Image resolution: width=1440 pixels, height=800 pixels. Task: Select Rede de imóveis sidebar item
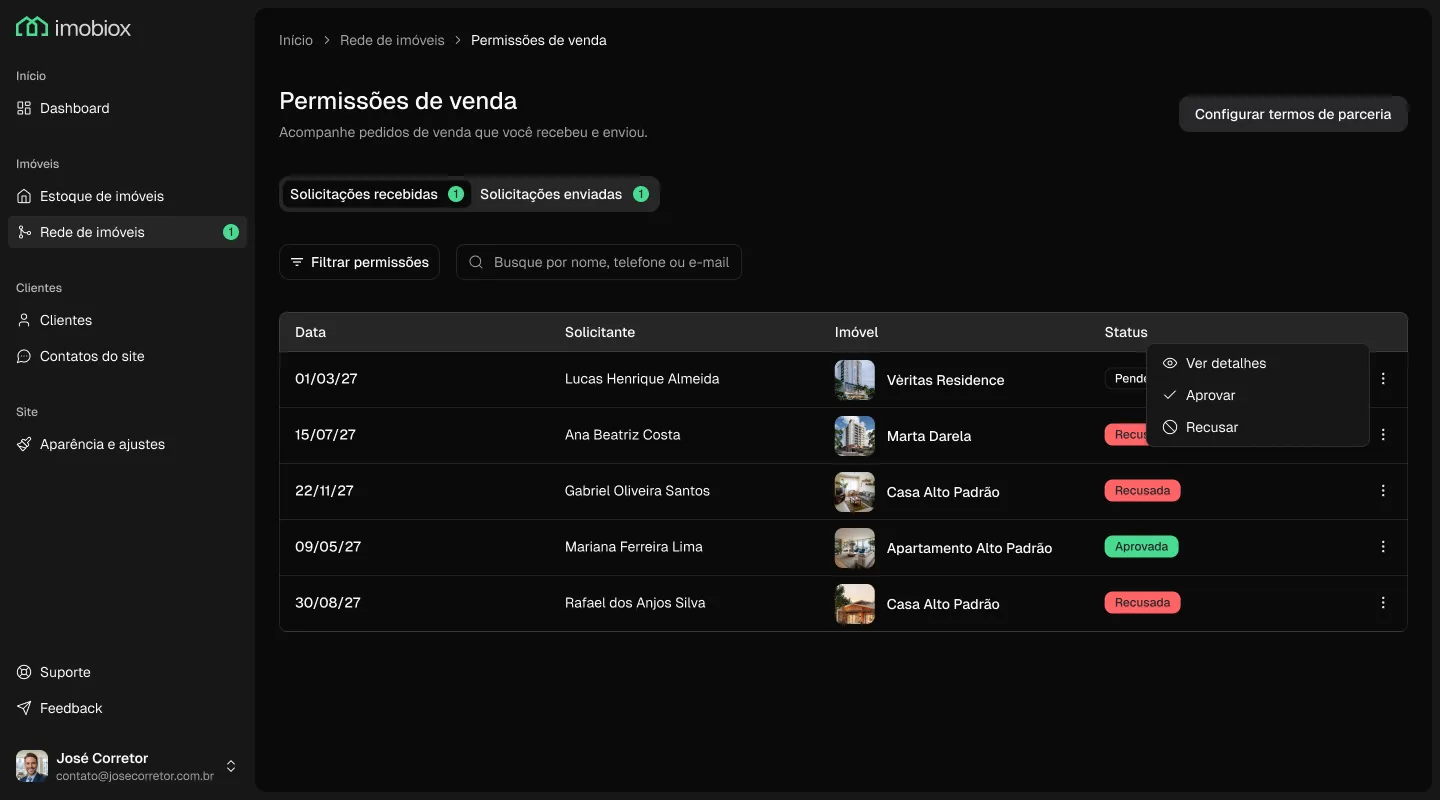pyautogui.click(x=127, y=232)
